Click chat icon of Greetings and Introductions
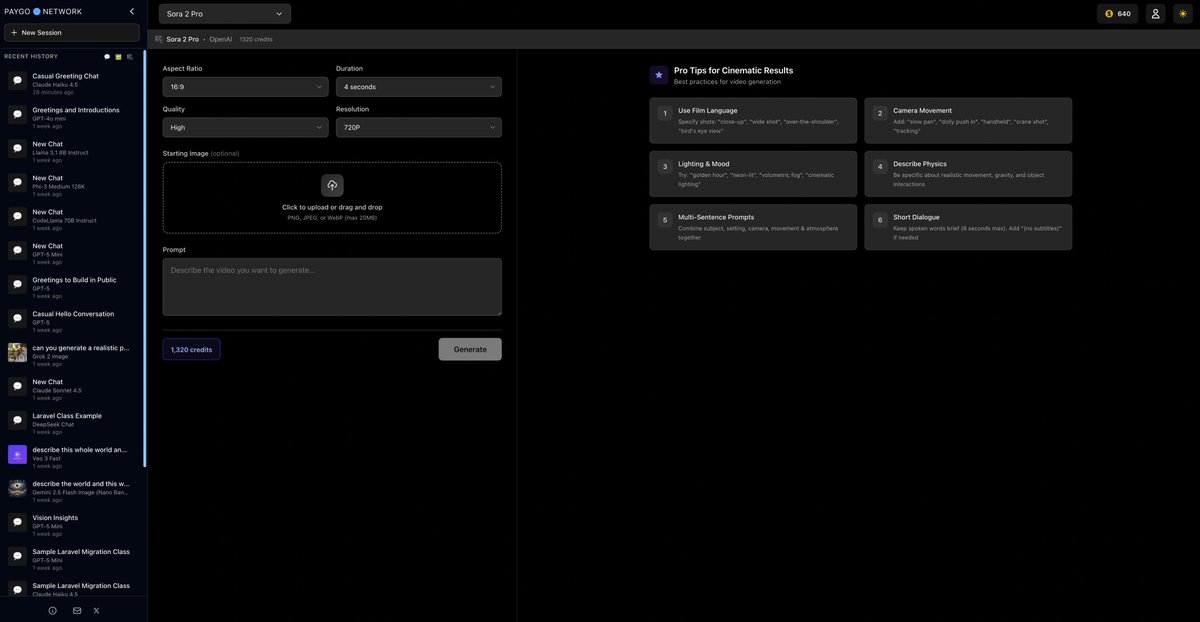 pyautogui.click(x=17, y=114)
